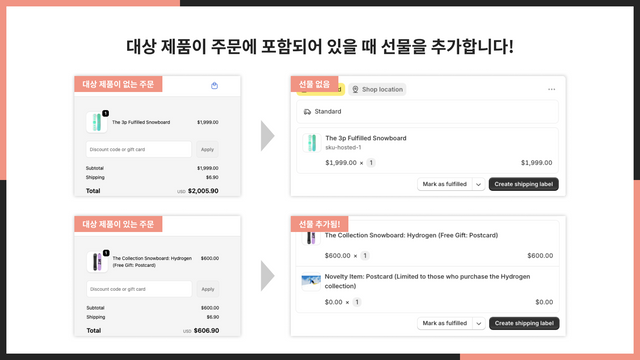The height and width of the screenshot is (360, 640).
Task: Click Mark as fulfilled in the bottom order card
Action: pyautogui.click(x=444, y=323)
